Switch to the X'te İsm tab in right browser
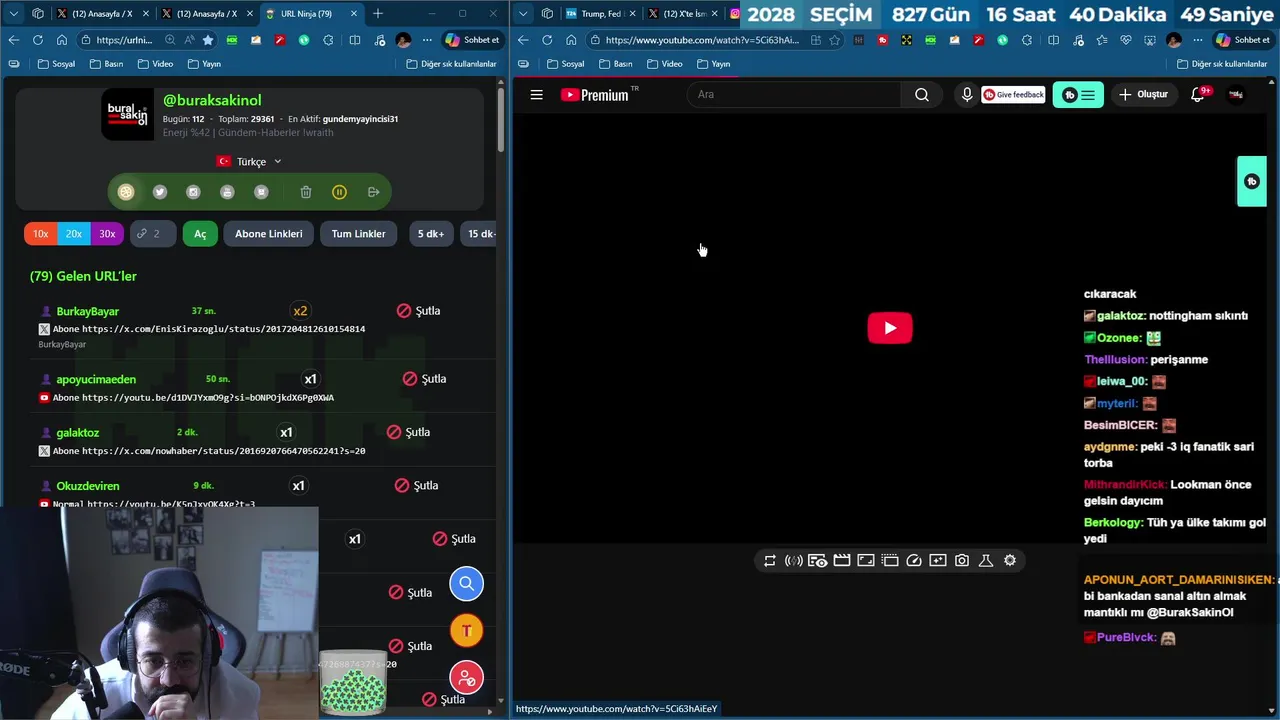 (x=683, y=14)
